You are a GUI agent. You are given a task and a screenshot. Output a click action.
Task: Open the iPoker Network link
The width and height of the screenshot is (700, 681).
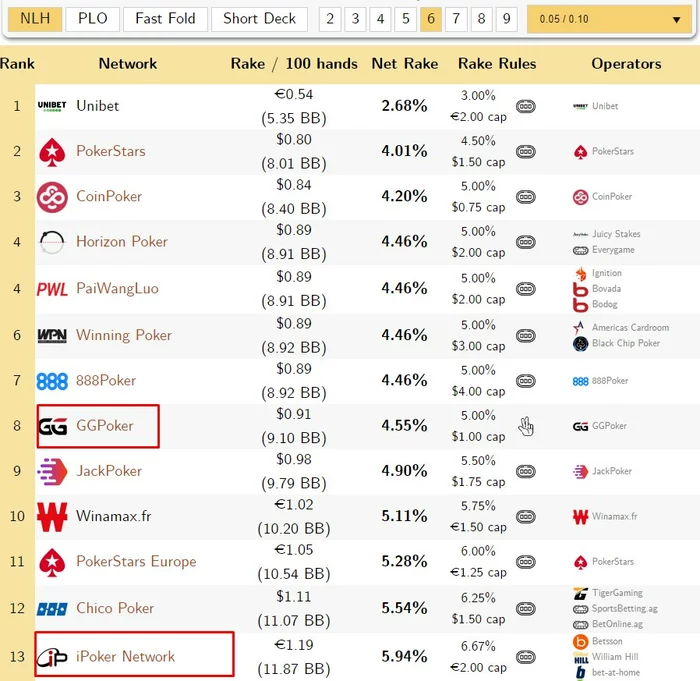(x=125, y=656)
